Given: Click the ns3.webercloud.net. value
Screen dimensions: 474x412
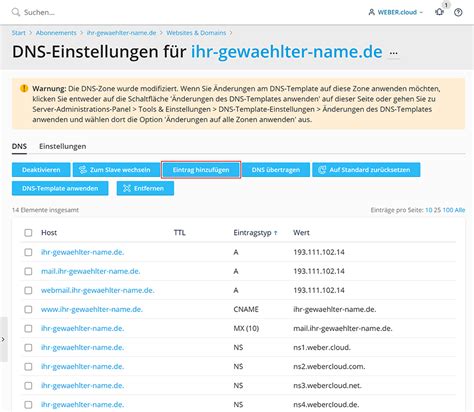Looking at the screenshot, I should (x=327, y=386).
